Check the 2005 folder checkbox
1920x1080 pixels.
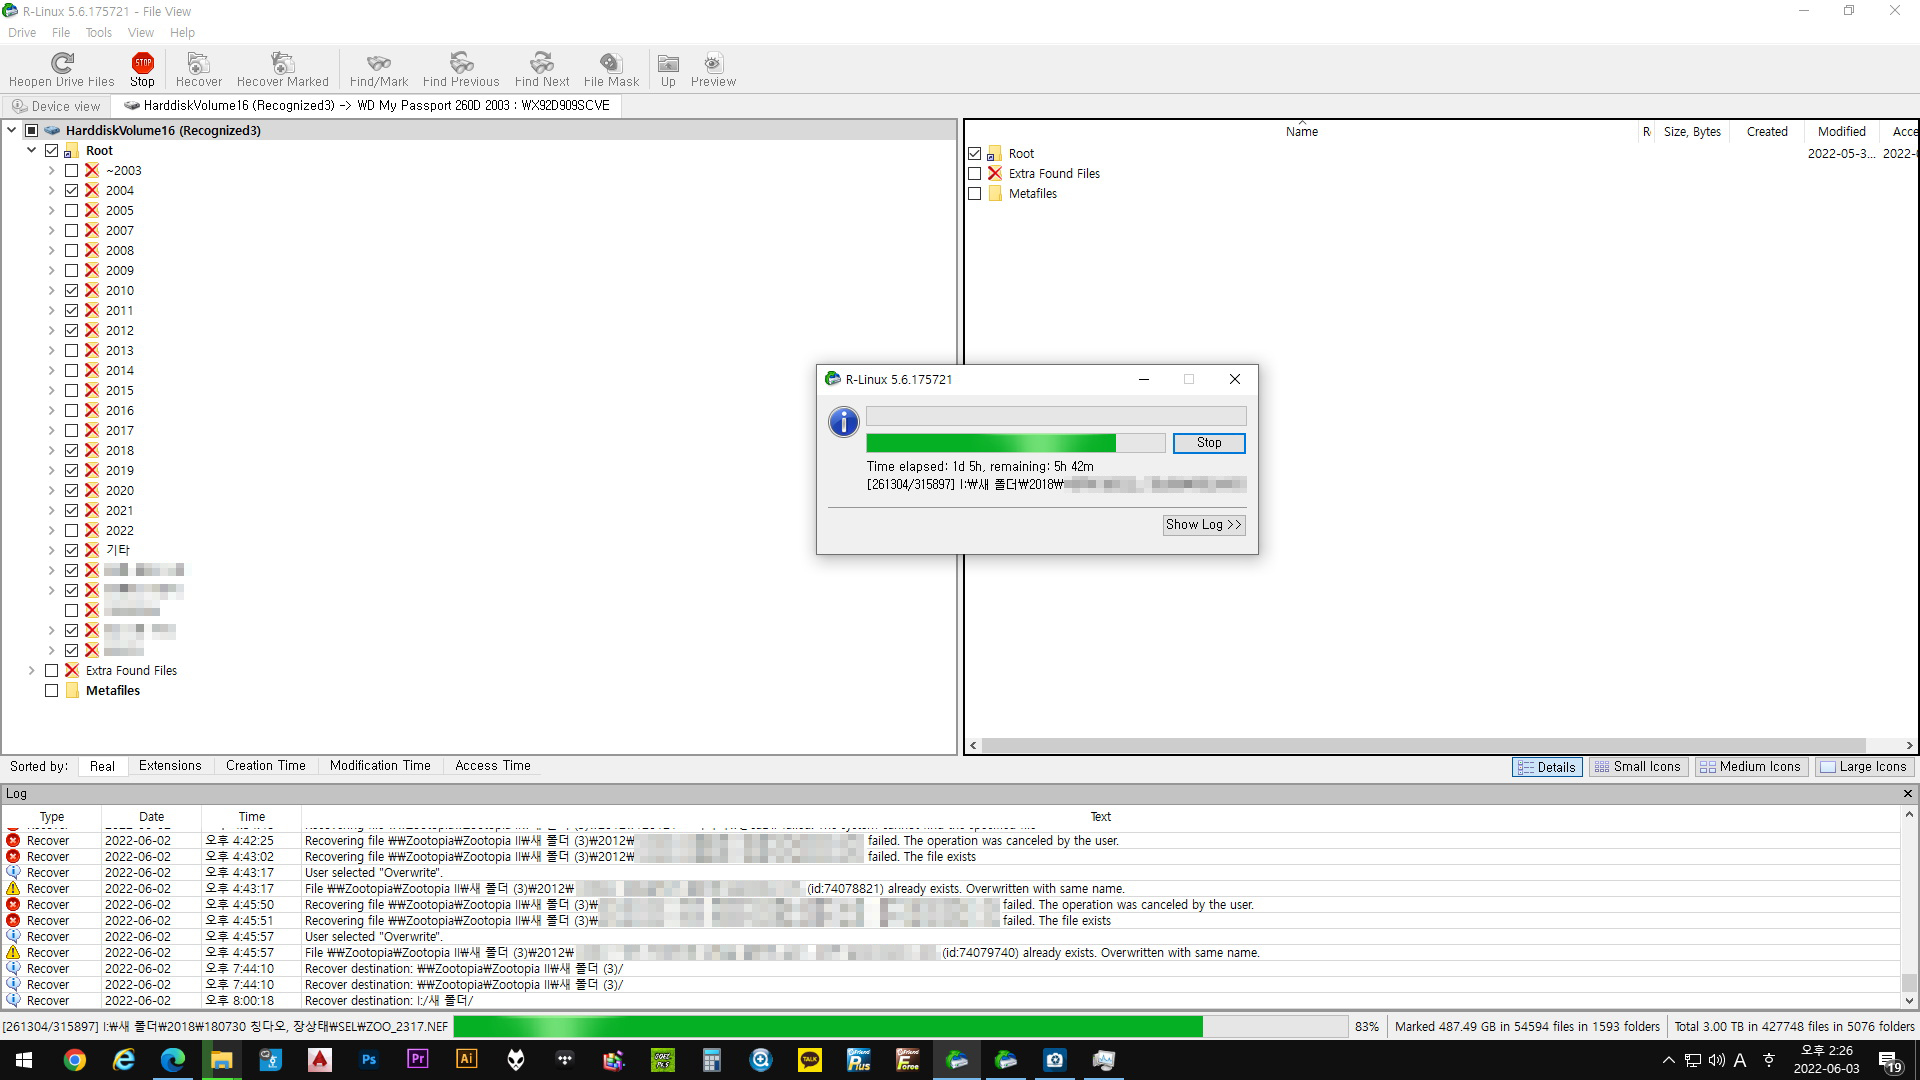71,211
